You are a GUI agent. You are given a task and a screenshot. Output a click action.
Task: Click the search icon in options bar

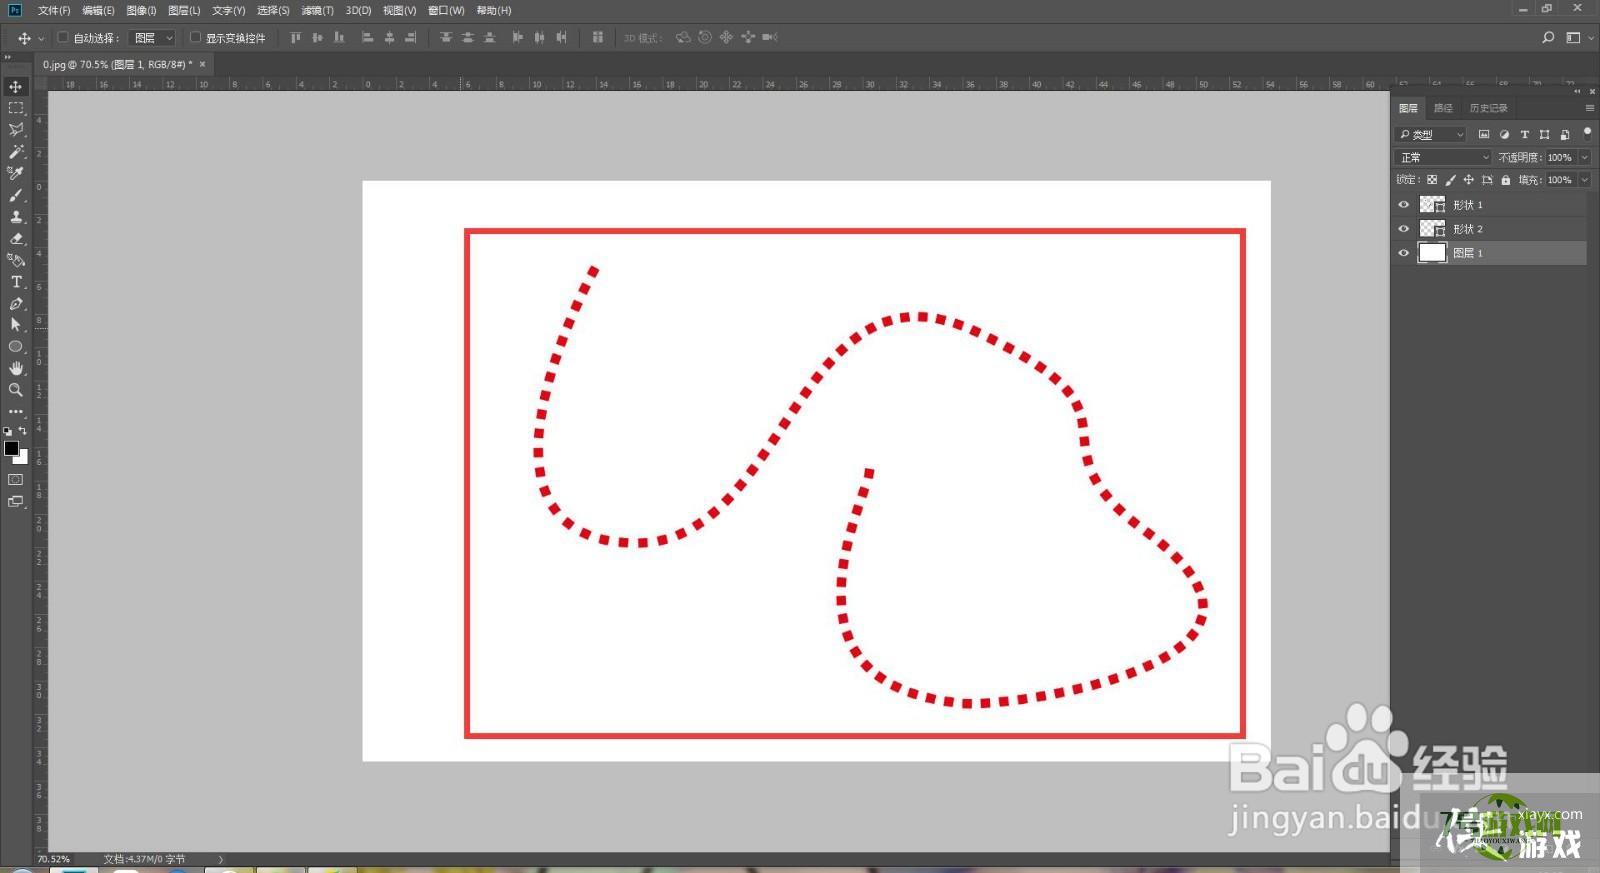(1548, 37)
